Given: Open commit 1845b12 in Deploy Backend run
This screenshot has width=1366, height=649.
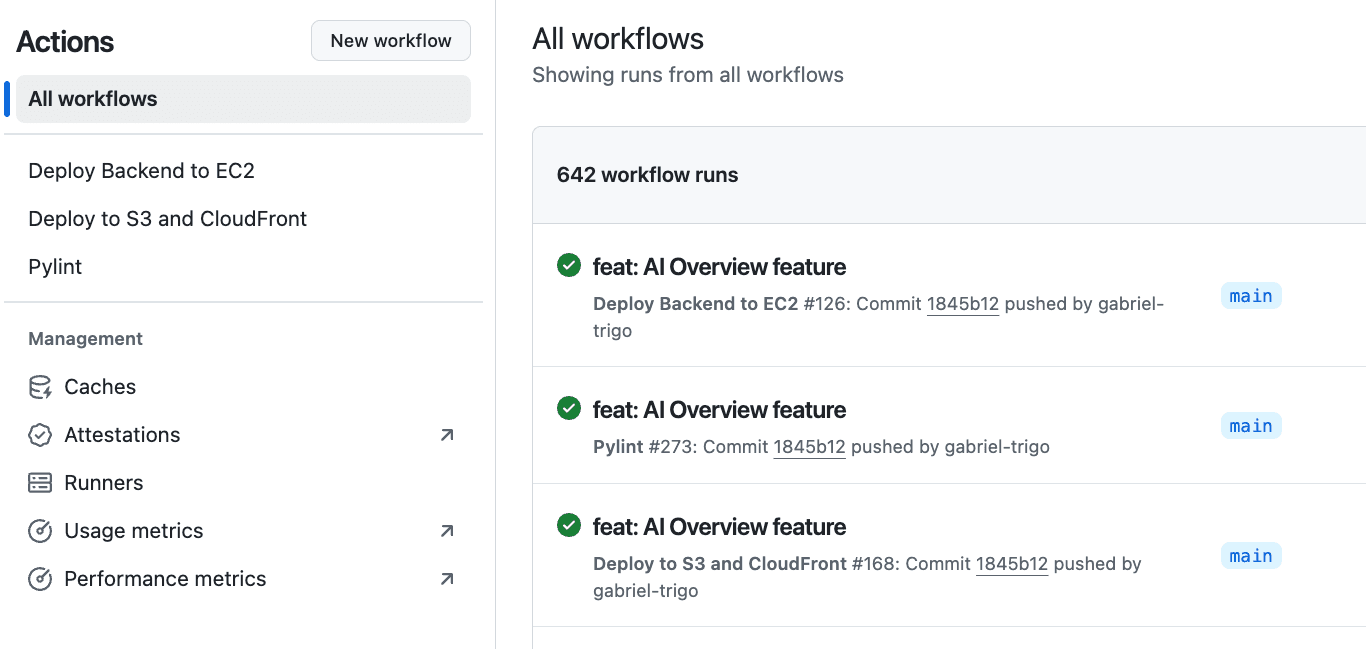Looking at the screenshot, I should [962, 304].
